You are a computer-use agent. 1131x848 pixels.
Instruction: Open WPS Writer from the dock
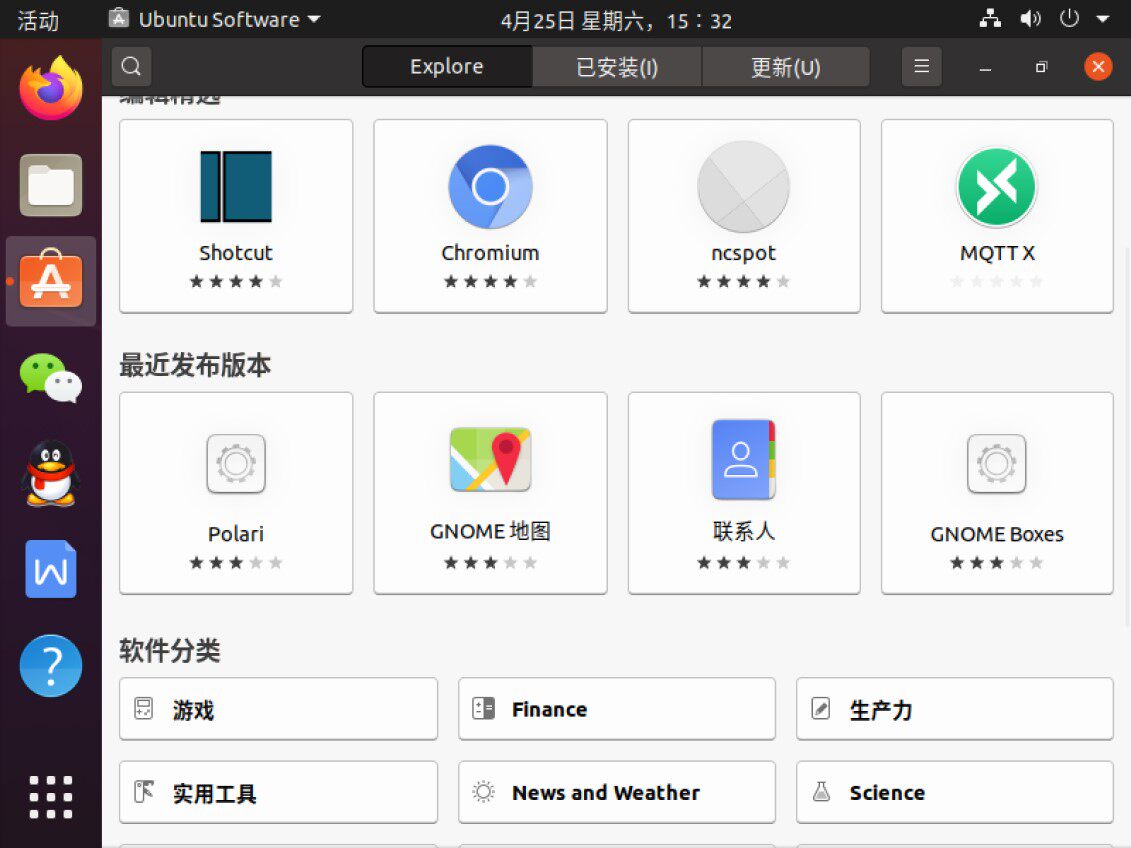[50, 570]
